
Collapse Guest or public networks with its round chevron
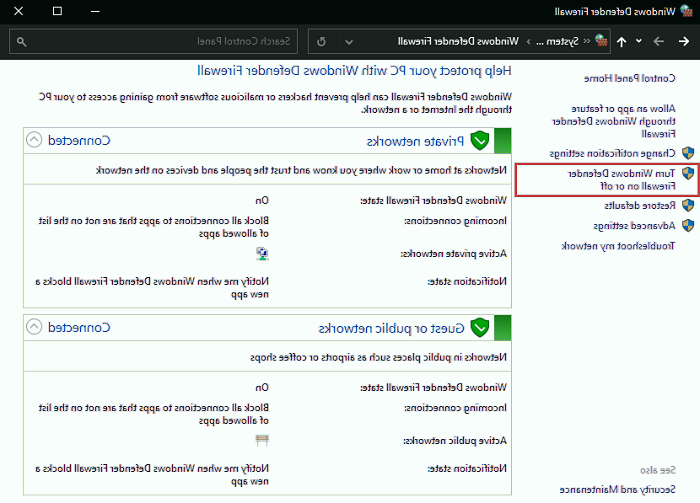coord(34,327)
